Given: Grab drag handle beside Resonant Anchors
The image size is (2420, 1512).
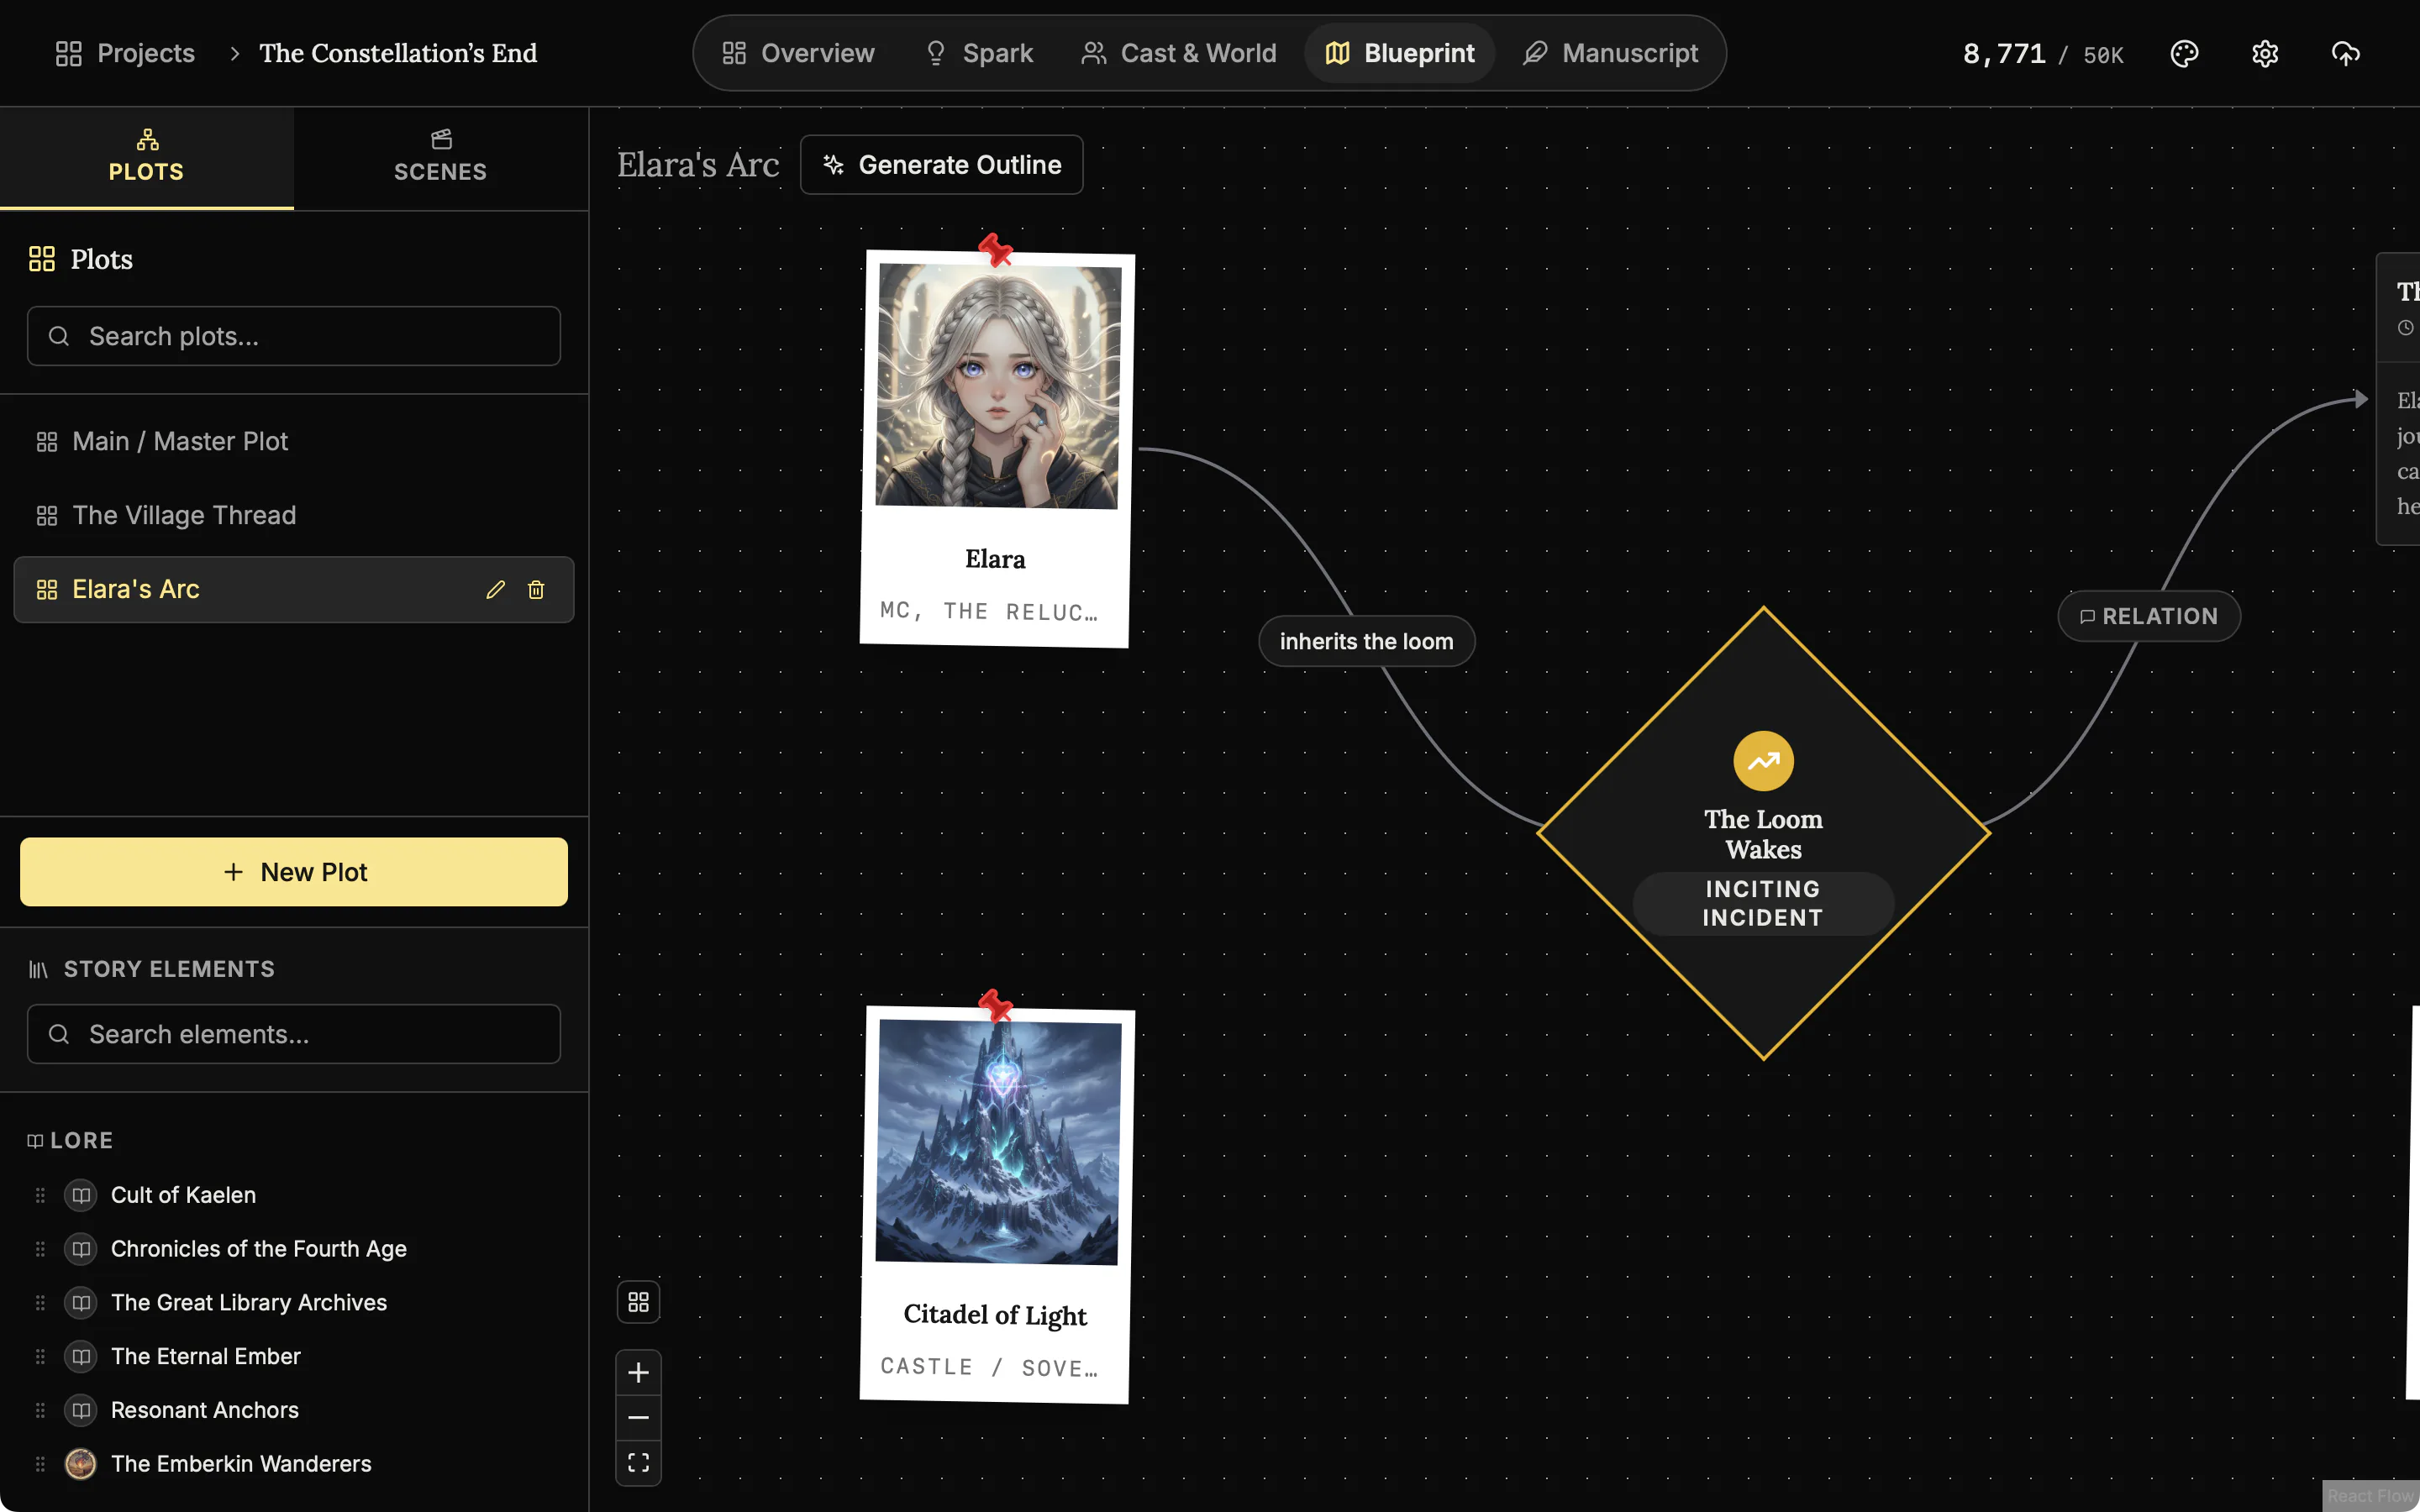Looking at the screenshot, I should pyautogui.click(x=40, y=1410).
